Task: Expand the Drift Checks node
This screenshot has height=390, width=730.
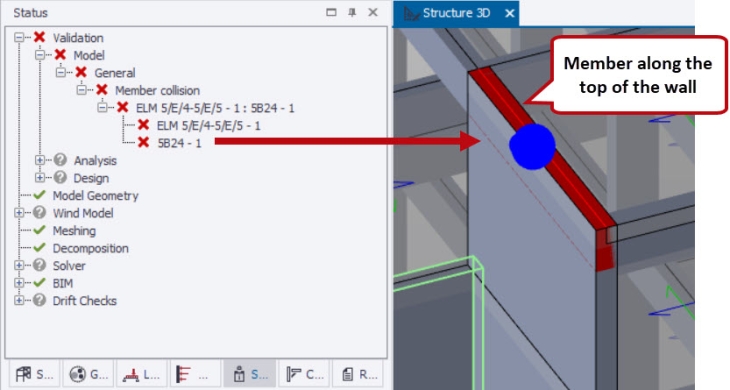Action: coord(19,300)
